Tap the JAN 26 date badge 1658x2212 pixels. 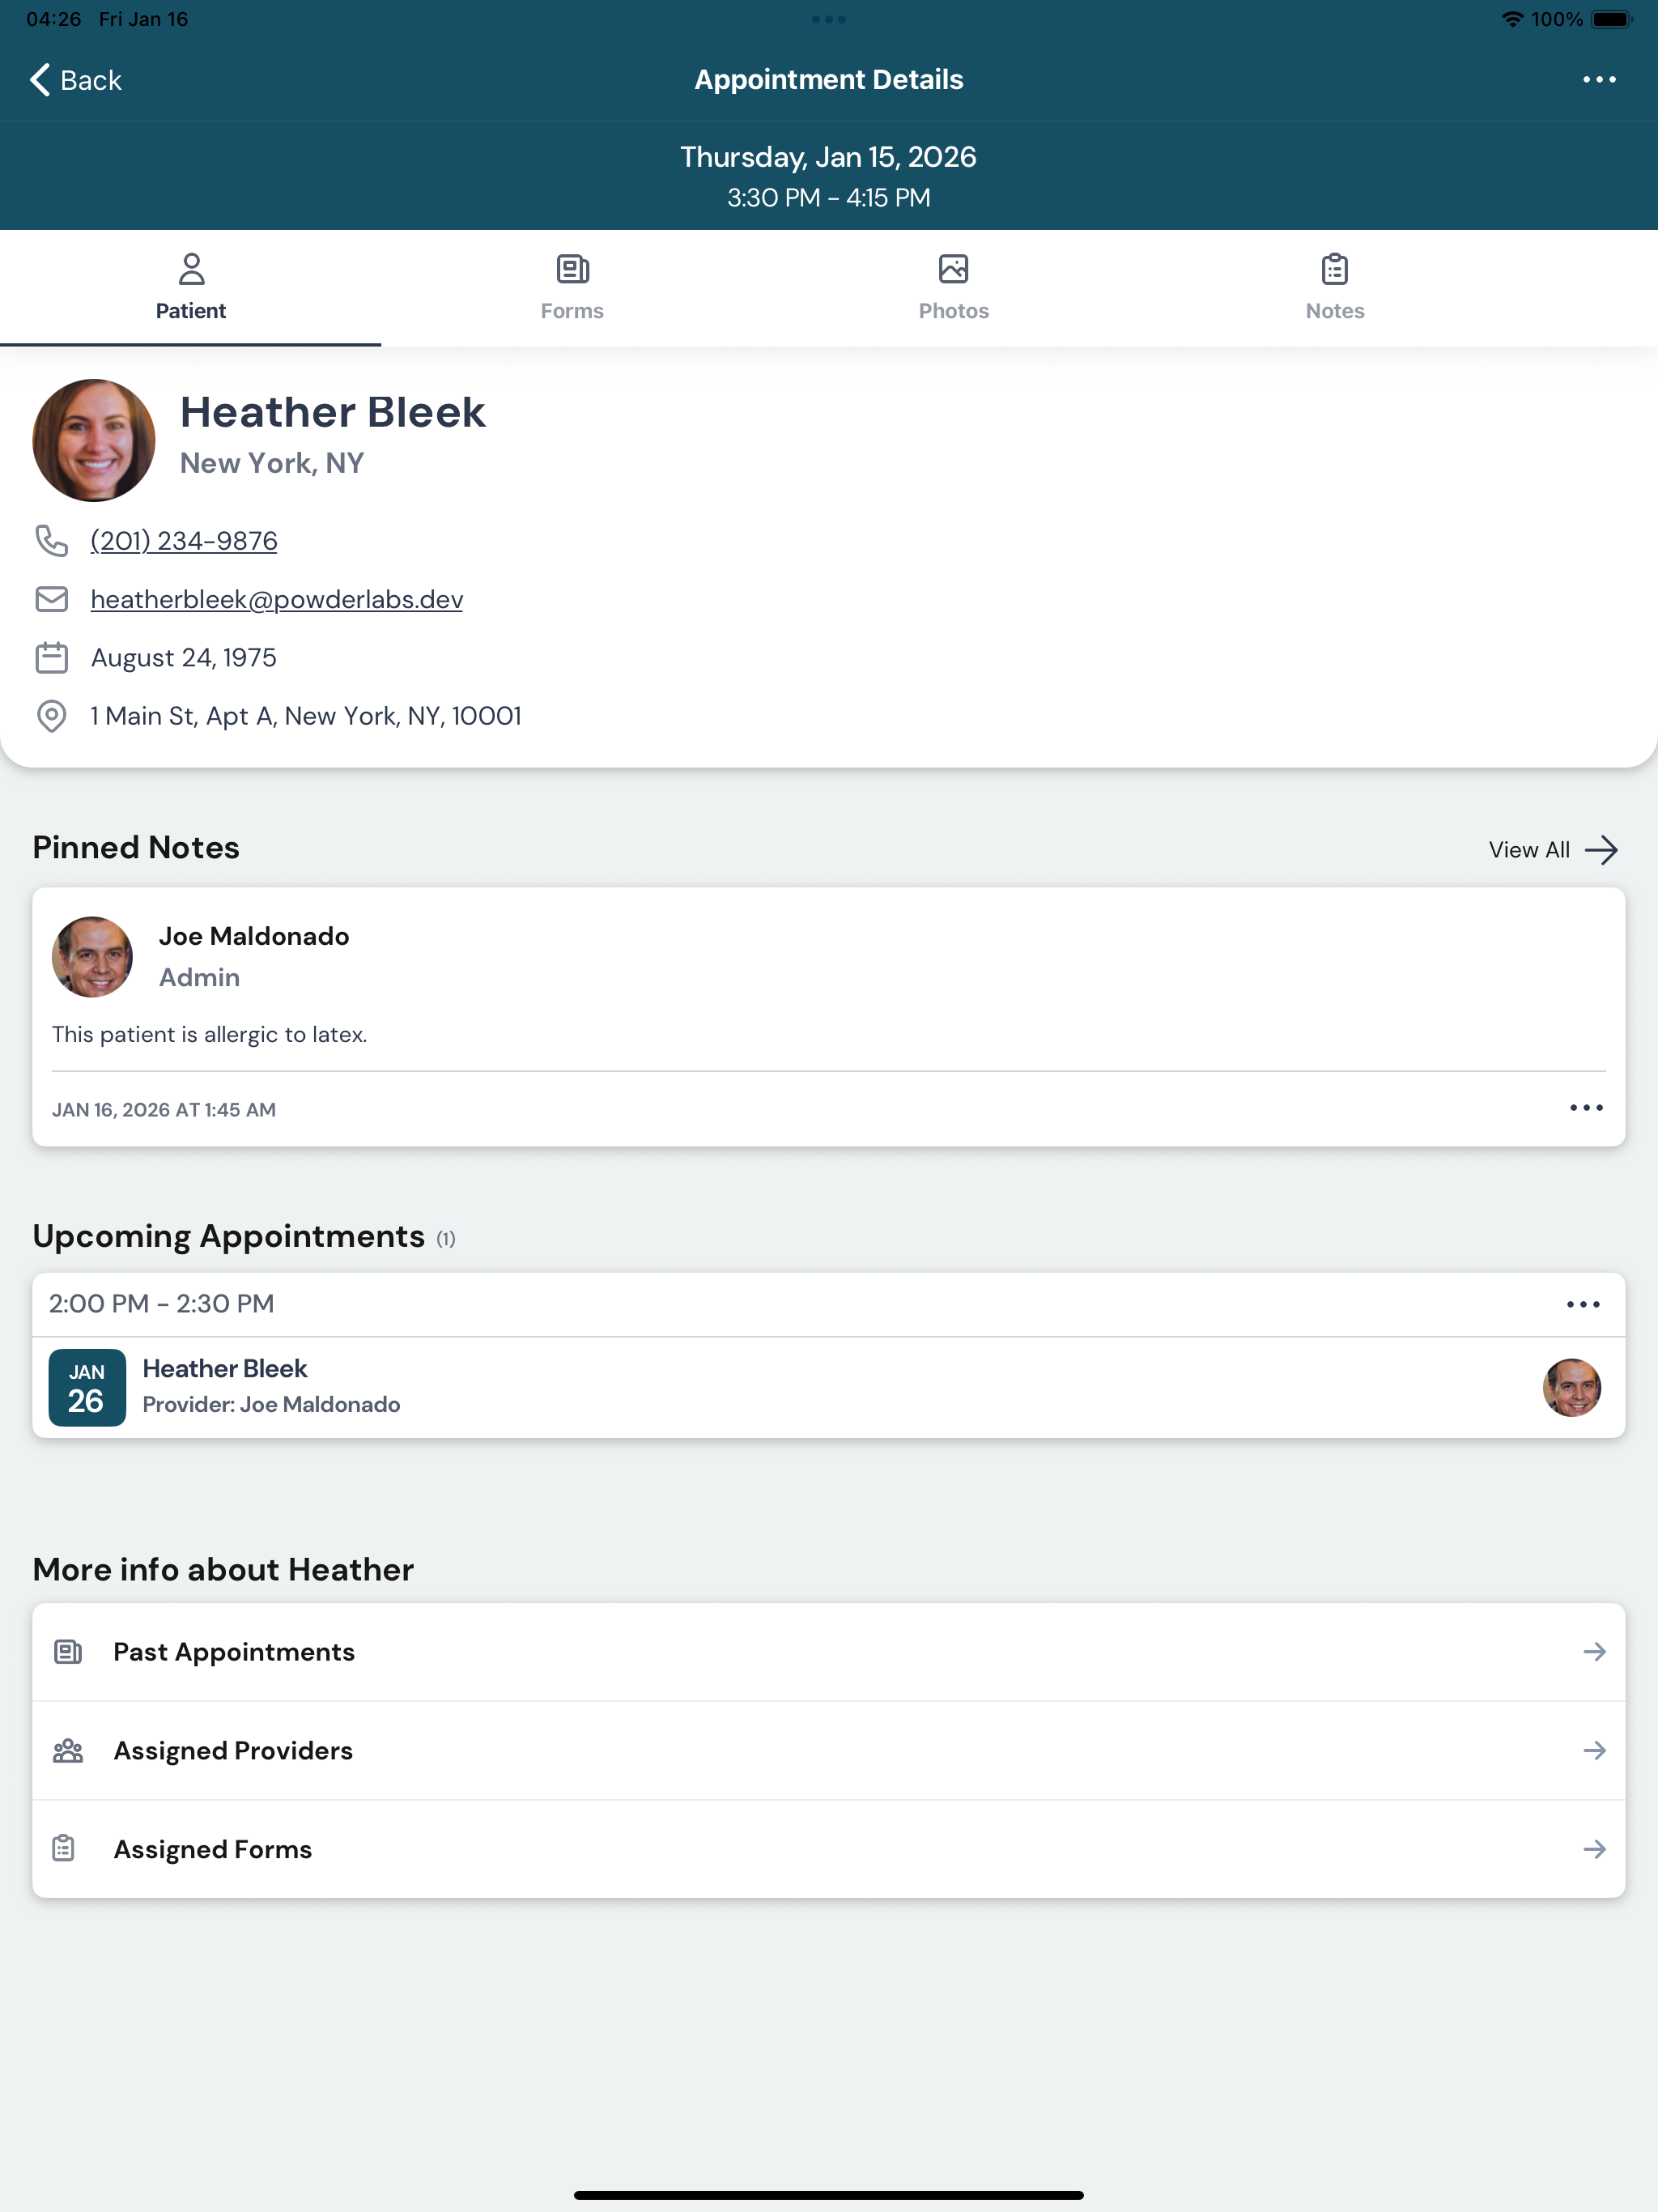click(87, 1388)
